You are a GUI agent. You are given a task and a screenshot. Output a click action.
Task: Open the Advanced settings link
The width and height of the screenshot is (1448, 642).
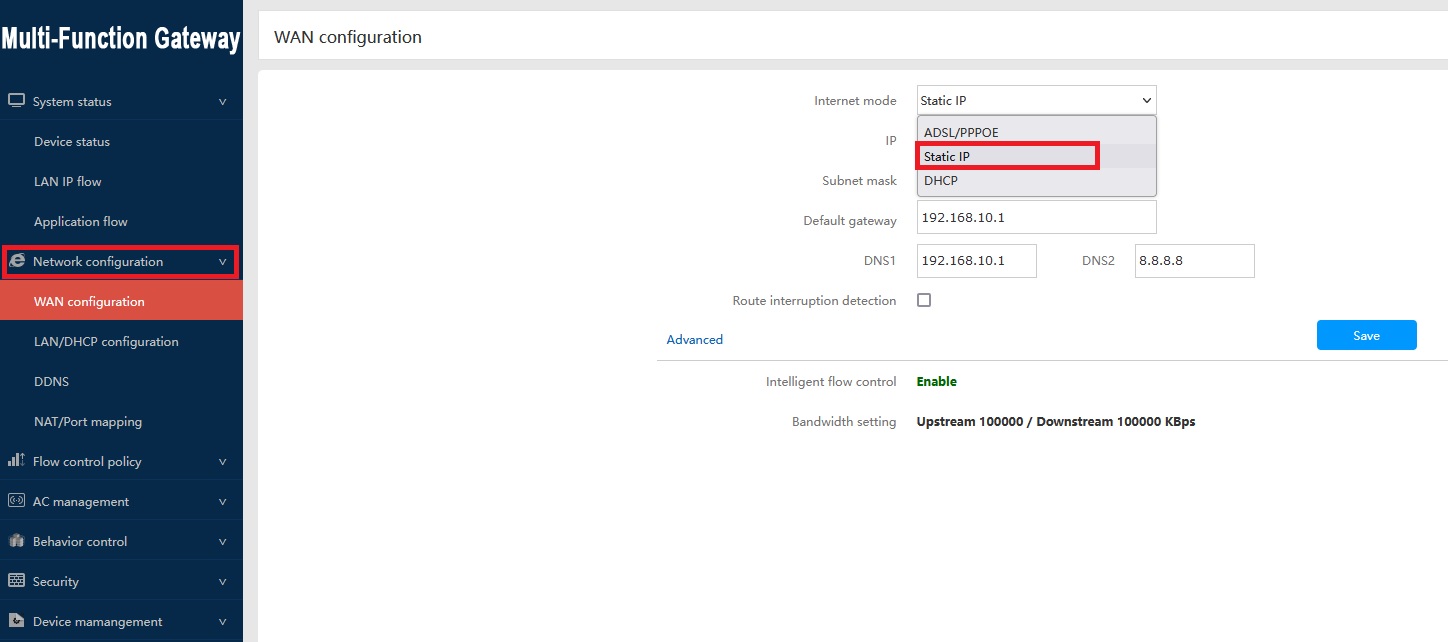pos(694,340)
